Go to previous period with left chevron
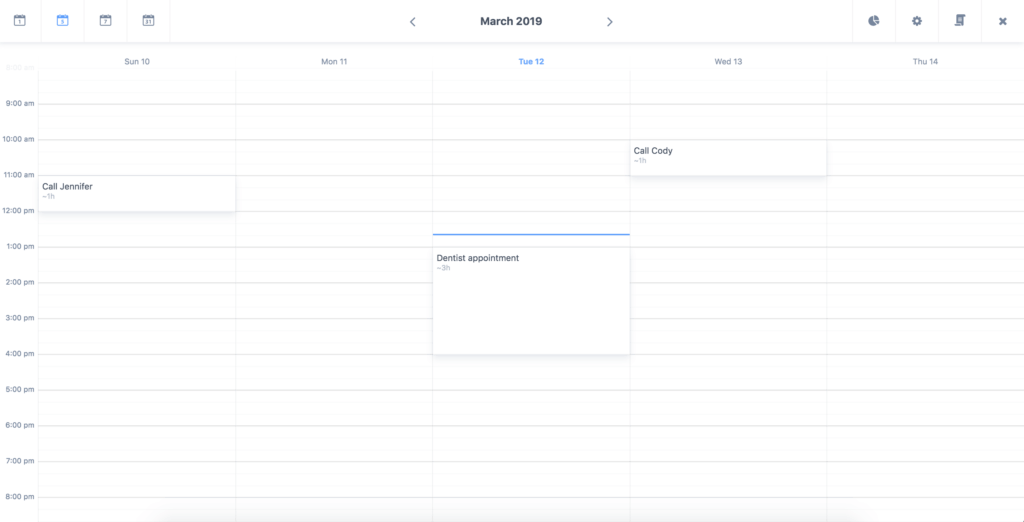 (413, 22)
